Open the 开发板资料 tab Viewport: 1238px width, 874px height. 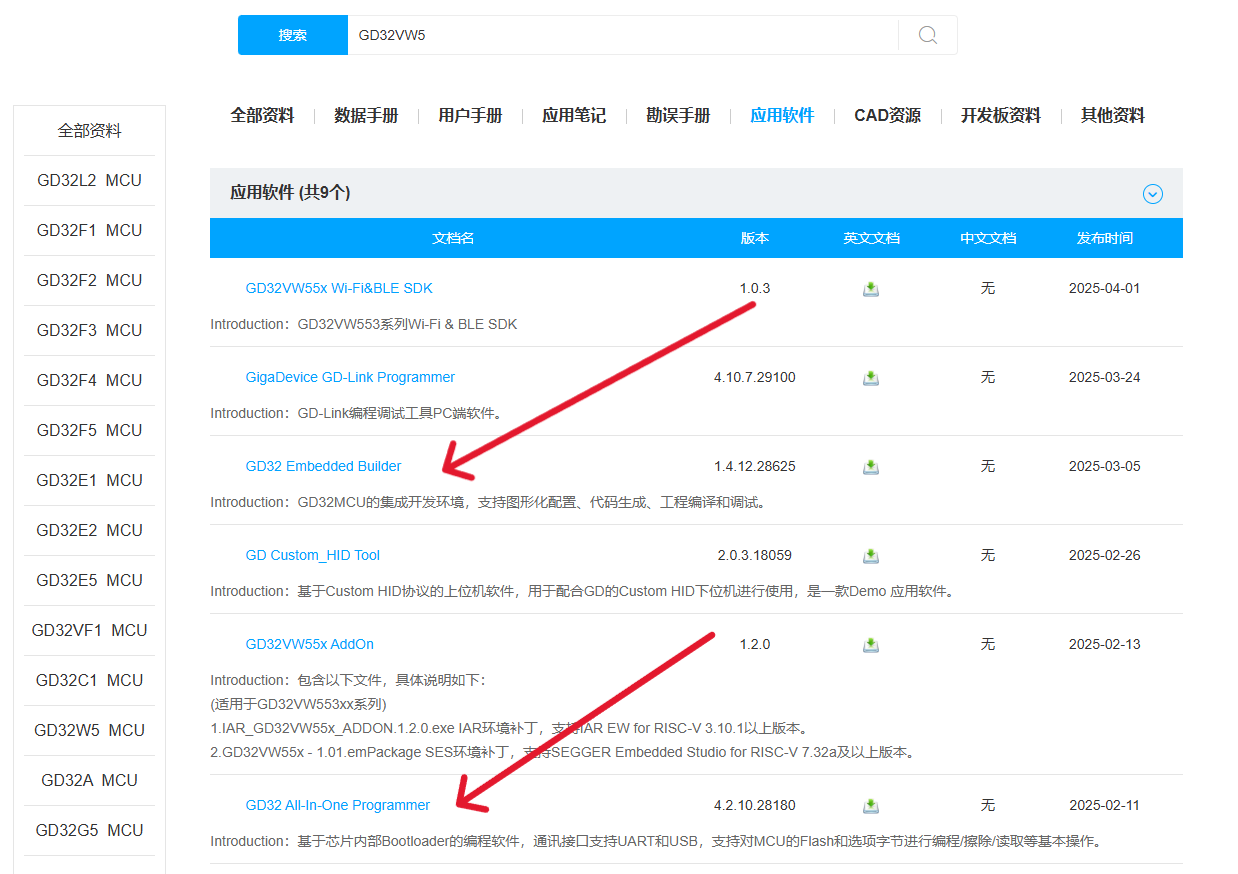(1000, 116)
